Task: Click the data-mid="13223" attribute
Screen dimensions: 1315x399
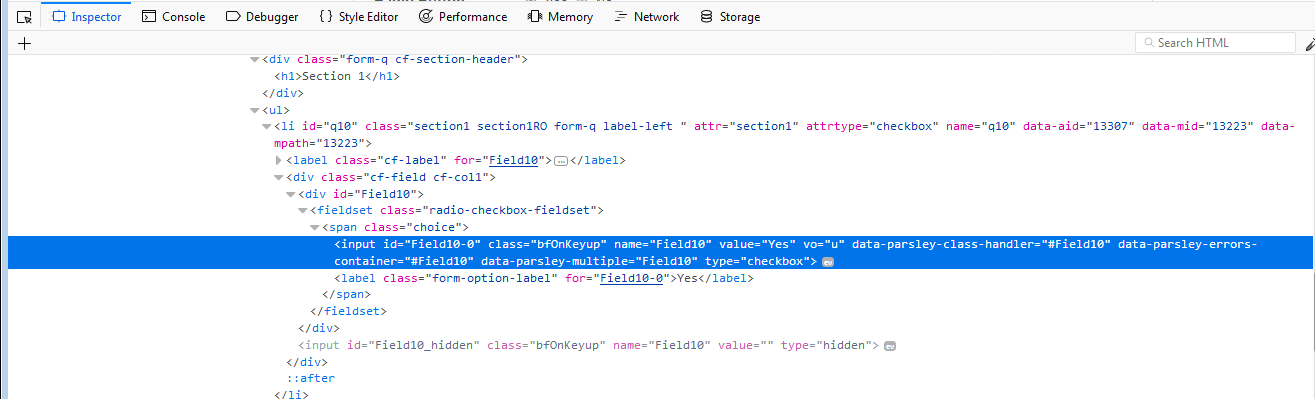Action: (1197, 127)
